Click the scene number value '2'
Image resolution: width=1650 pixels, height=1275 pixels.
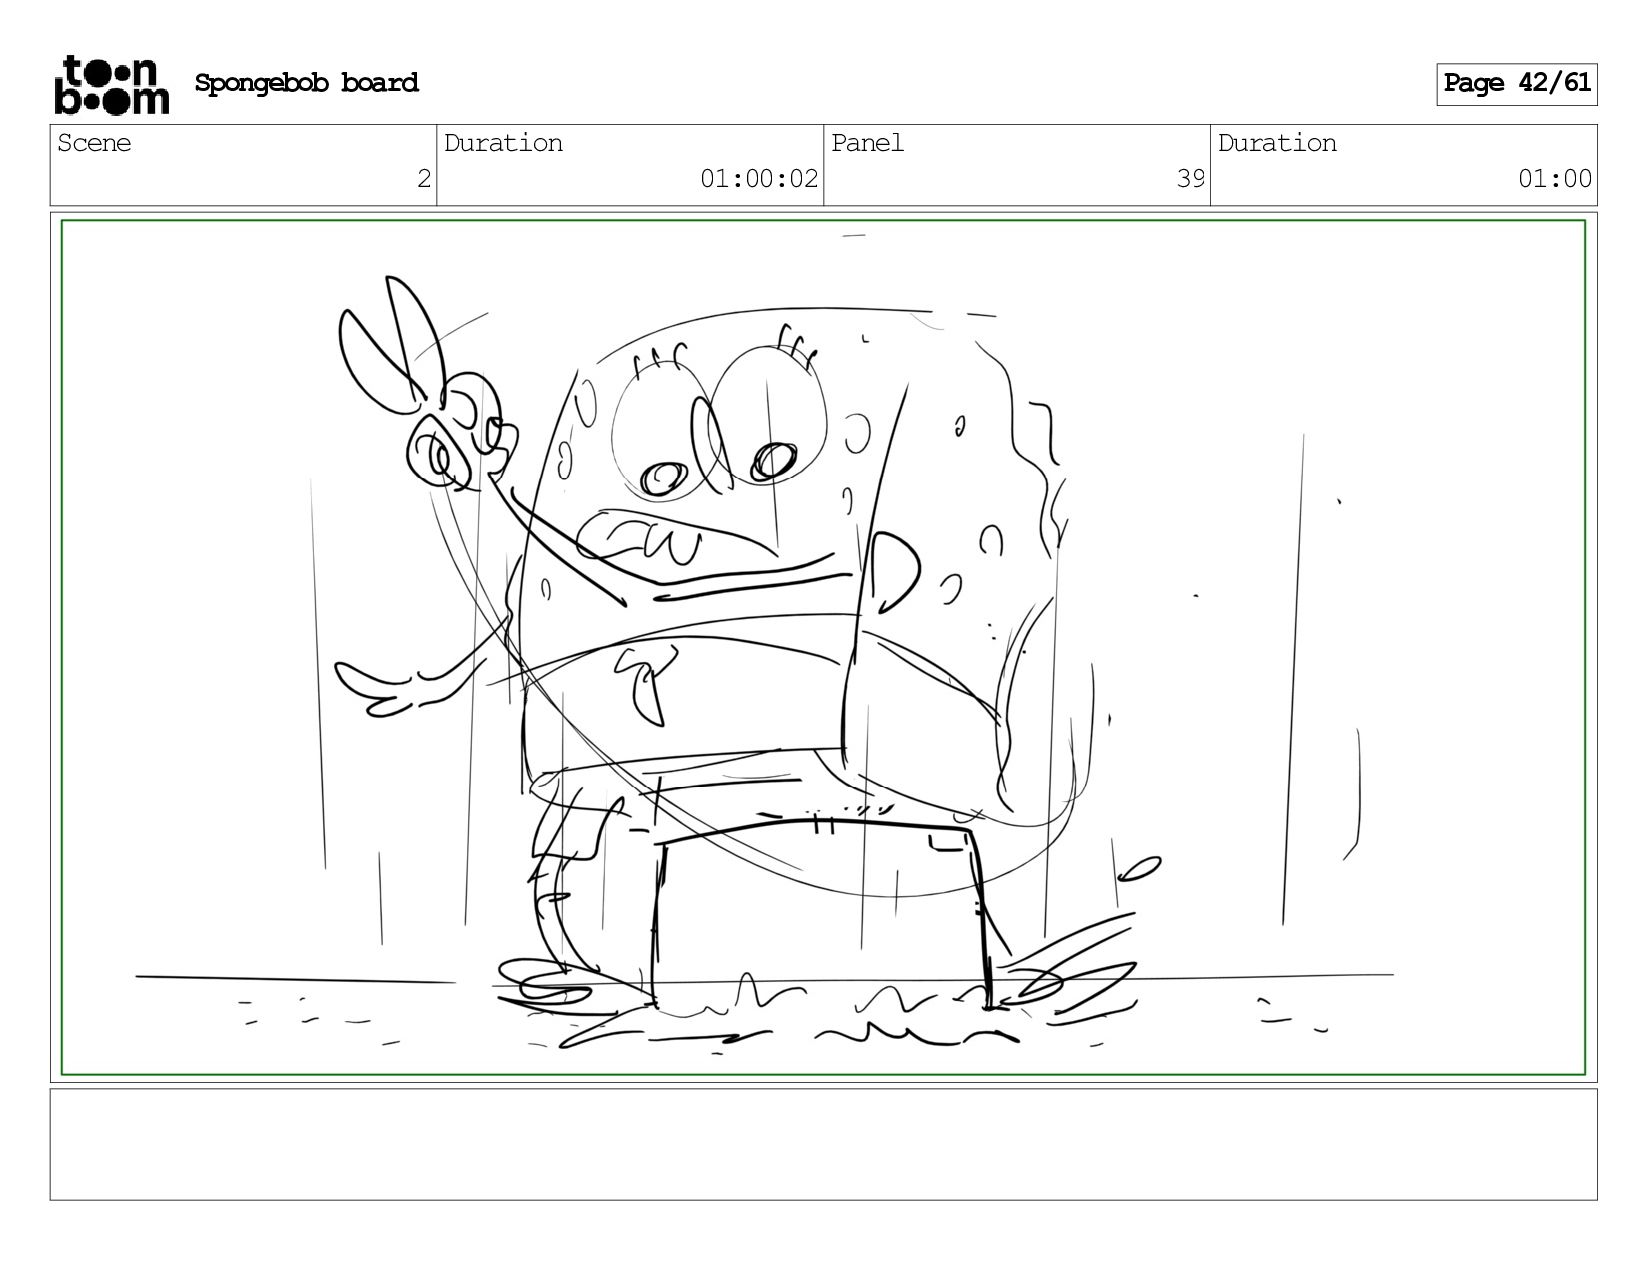[x=424, y=179]
